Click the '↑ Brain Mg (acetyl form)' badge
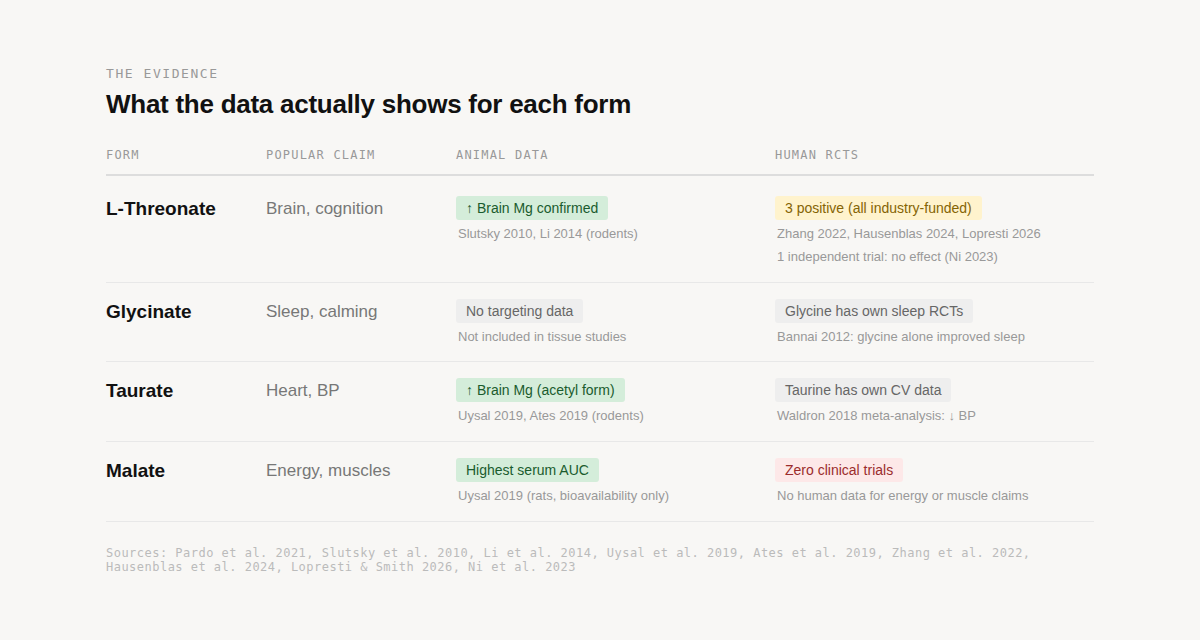This screenshot has width=1200, height=640. (540, 390)
